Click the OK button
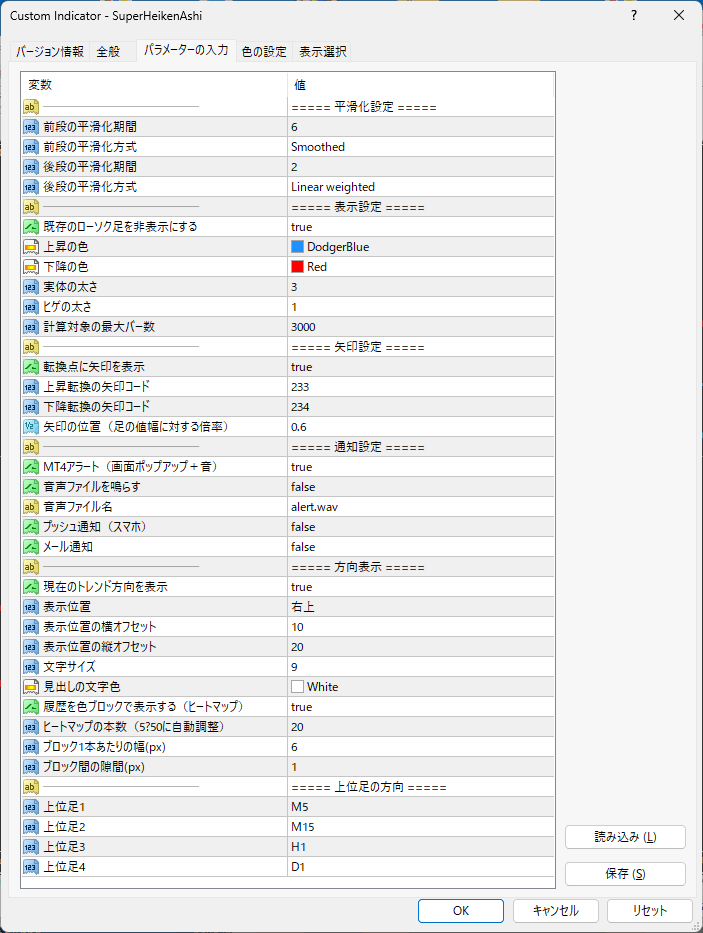The height and width of the screenshot is (933, 703). coord(461,910)
